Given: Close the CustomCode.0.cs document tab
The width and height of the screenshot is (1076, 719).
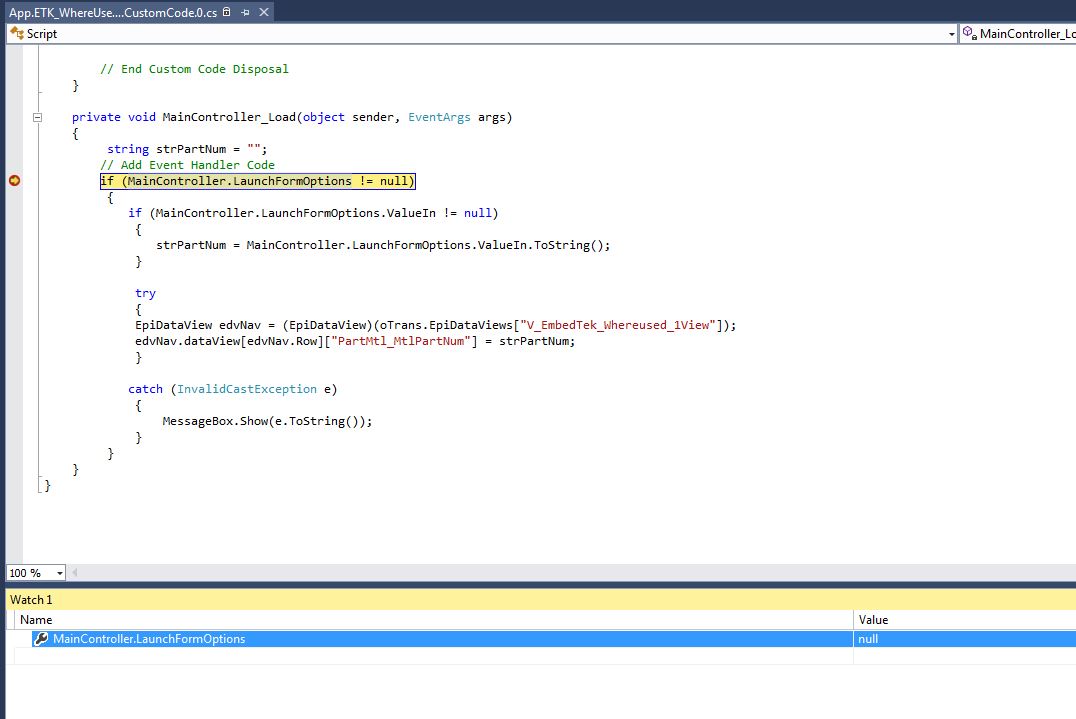Looking at the screenshot, I should click(262, 12).
